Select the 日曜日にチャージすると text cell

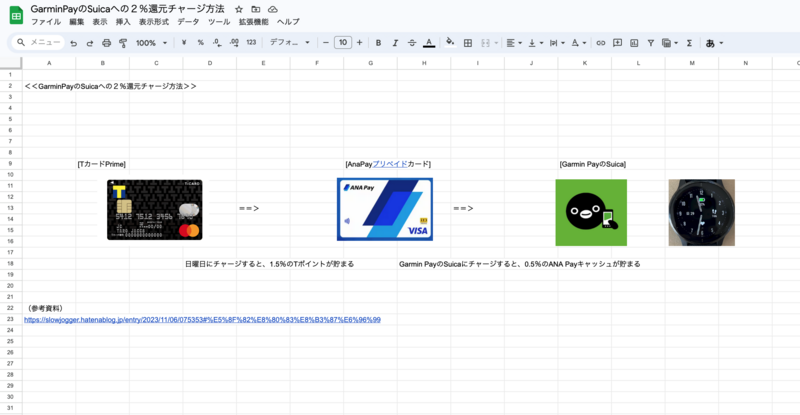pos(269,264)
